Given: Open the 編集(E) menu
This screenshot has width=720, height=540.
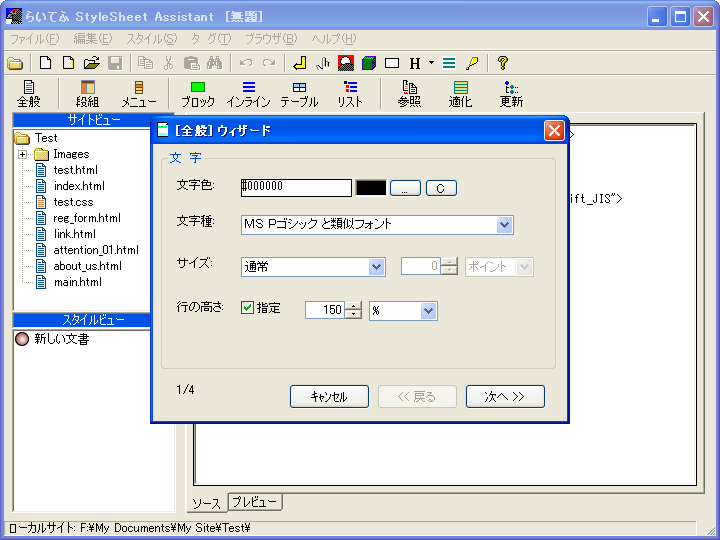Looking at the screenshot, I should [x=93, y=39].
